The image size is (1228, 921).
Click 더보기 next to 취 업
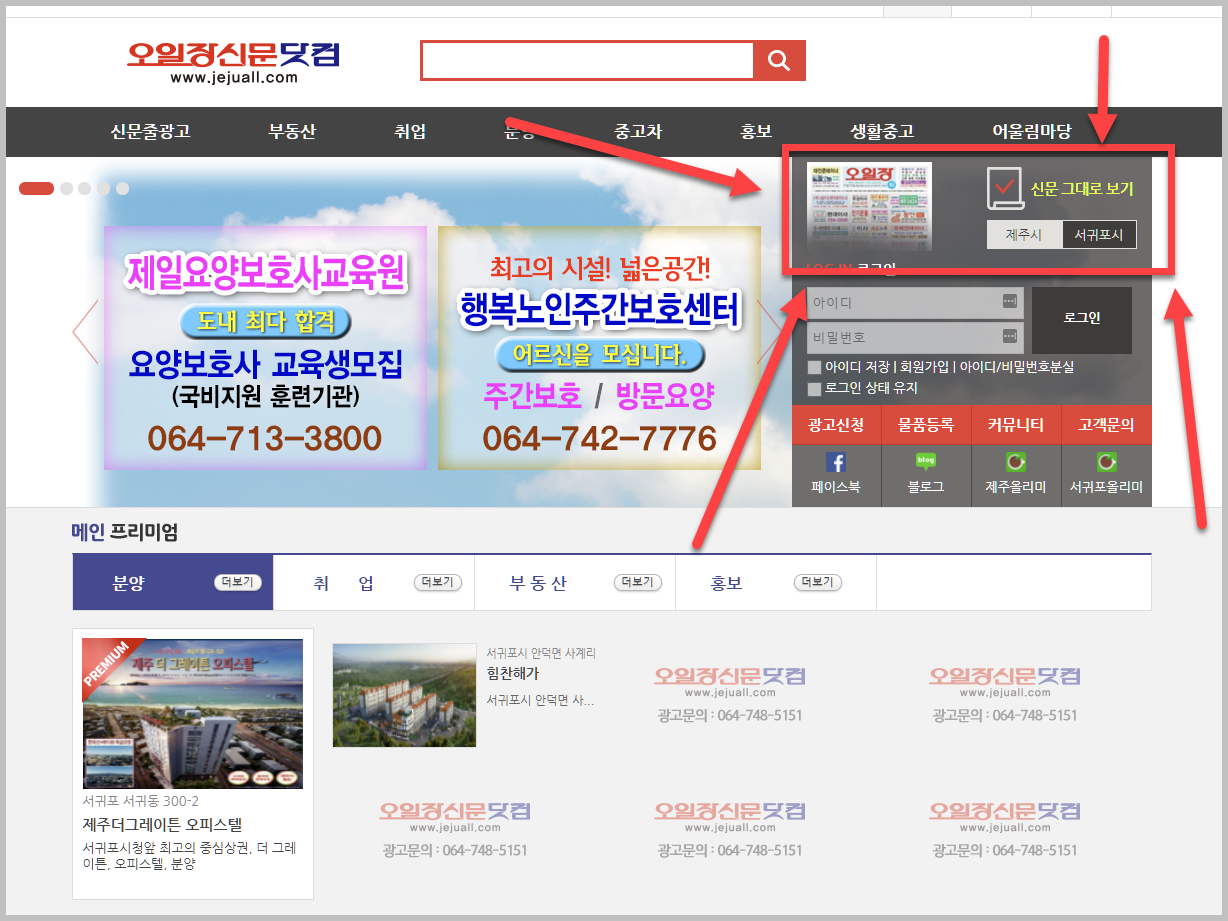coord(438,582)
